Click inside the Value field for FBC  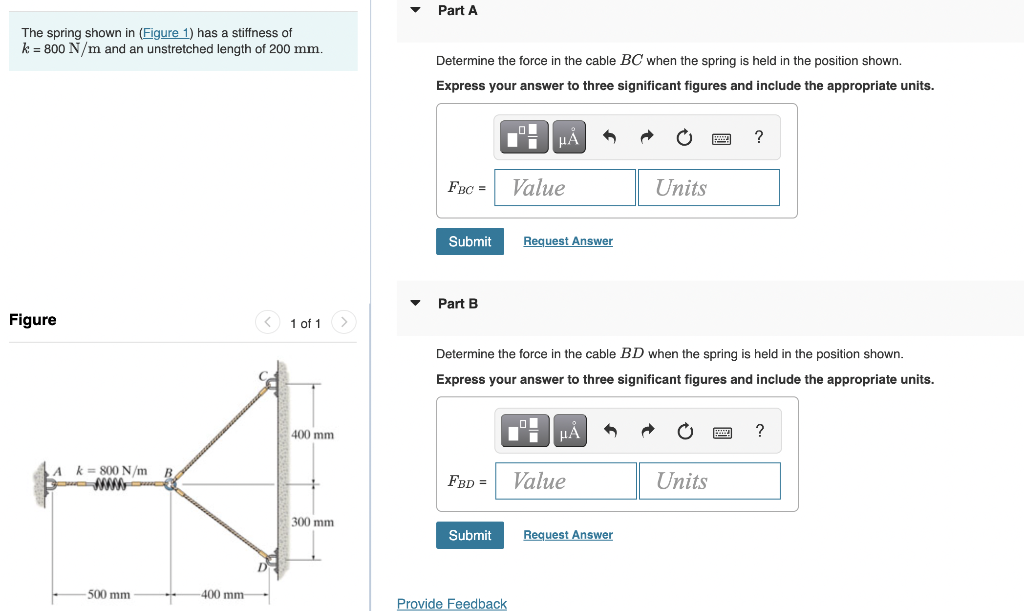564,187
